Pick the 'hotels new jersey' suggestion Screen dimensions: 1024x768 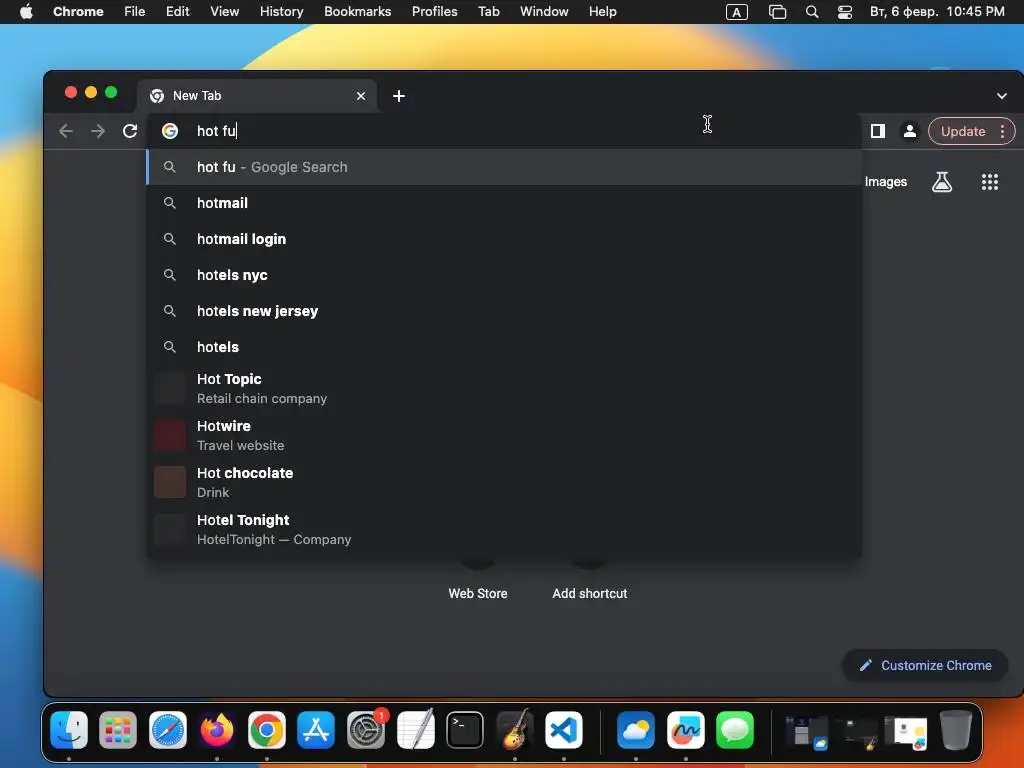(504, 311)
